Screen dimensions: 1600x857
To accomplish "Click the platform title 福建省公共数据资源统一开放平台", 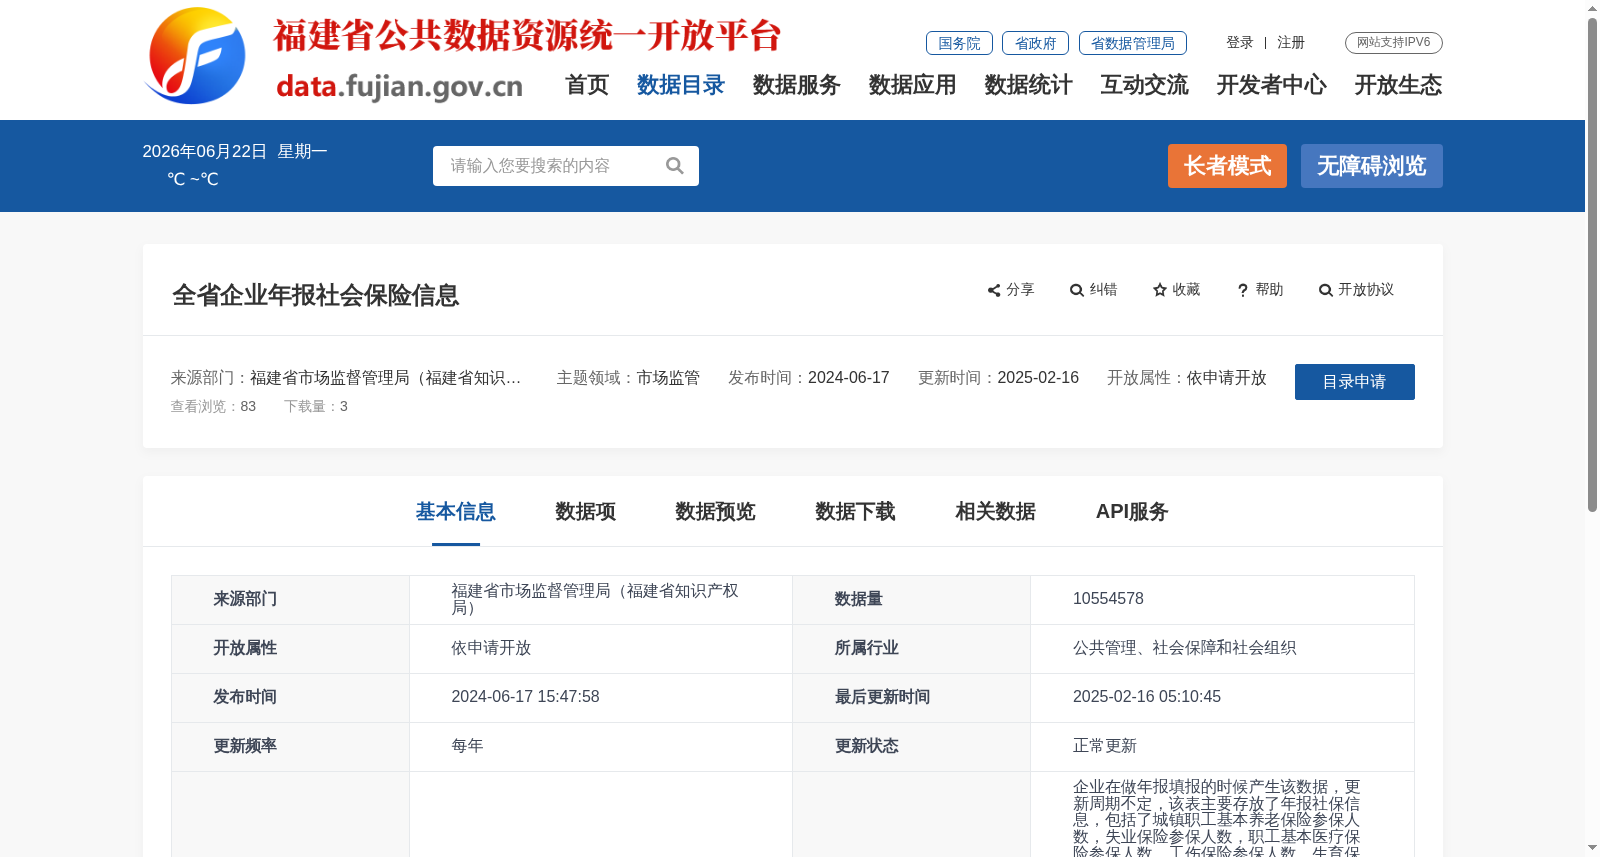I will [x=527, y=36].
